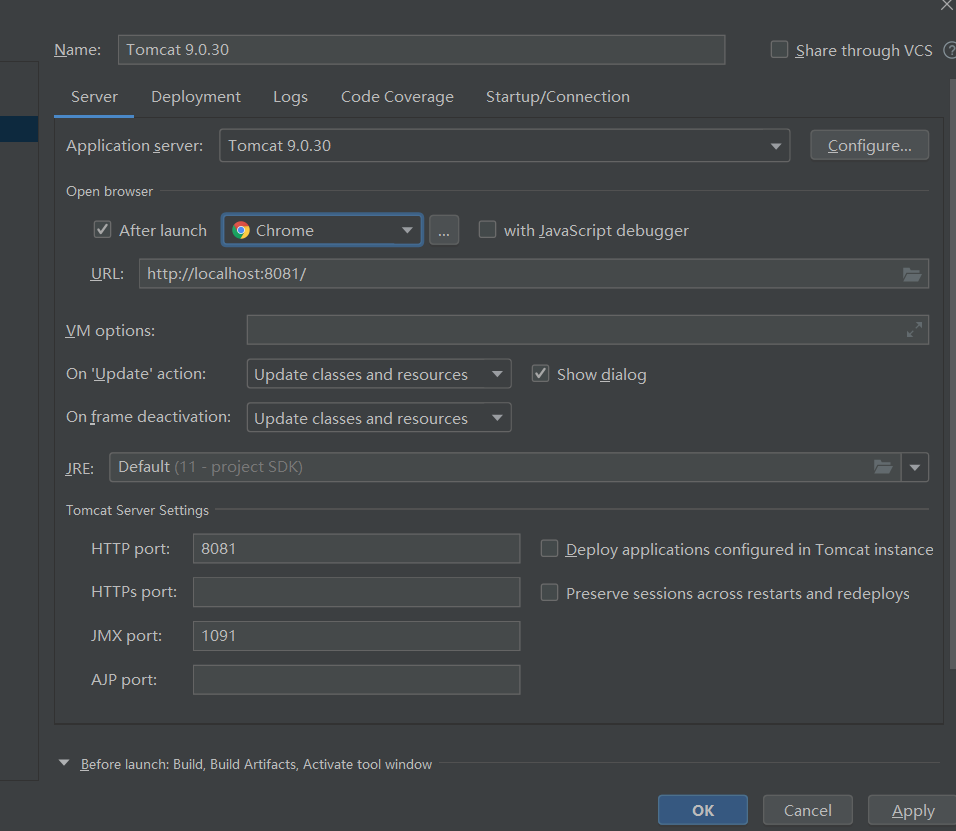Open the JRE dropdown arrow
The width and height of the screenshot is (956, 831).
click(x=915, y=468)
